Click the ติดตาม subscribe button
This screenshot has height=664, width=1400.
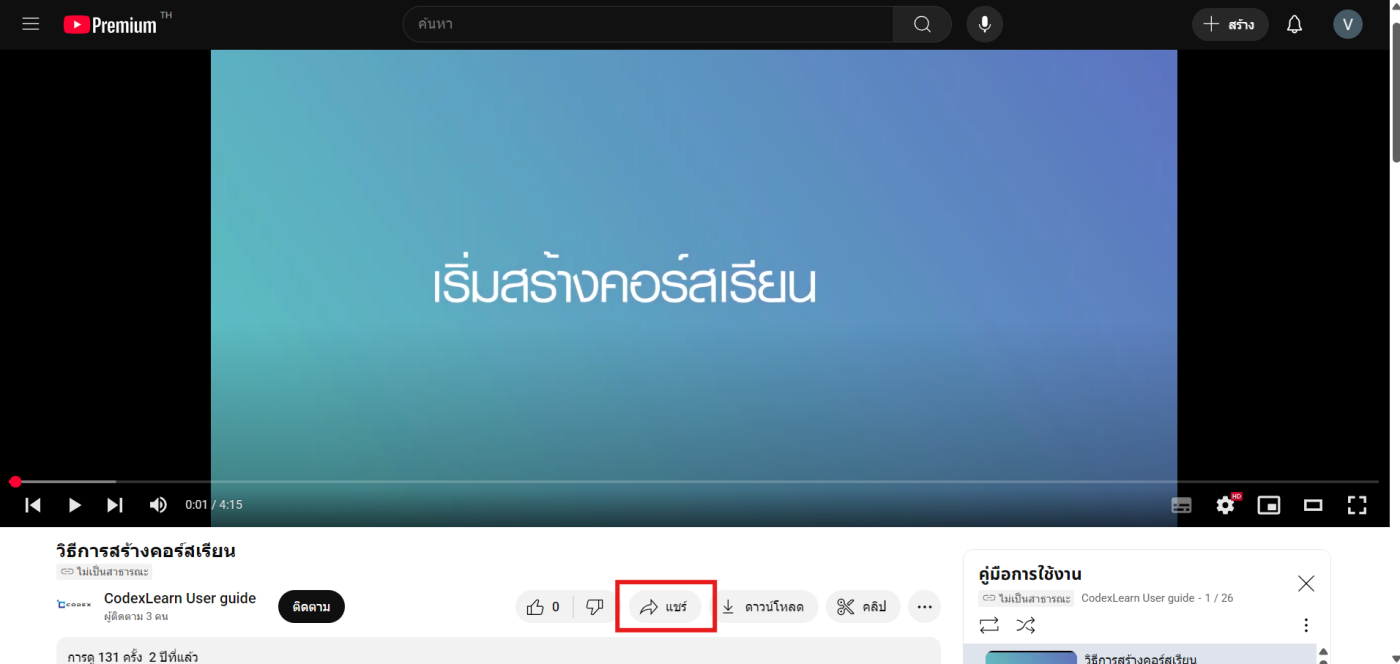(311, 607)
